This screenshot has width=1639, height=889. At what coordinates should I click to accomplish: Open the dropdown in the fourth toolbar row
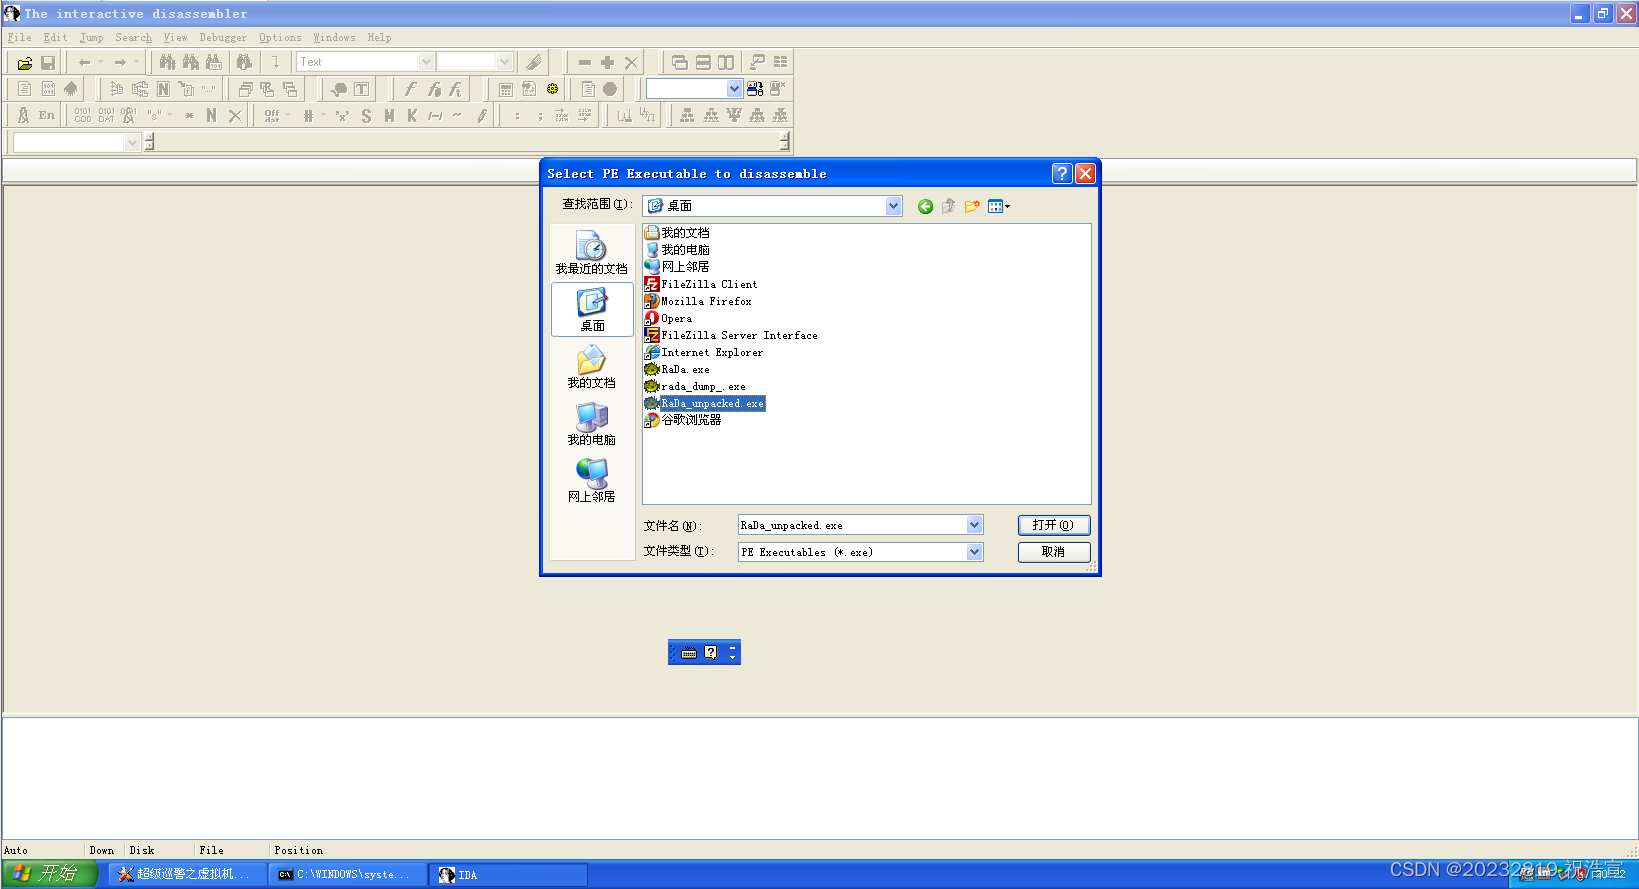coord(132,143)
